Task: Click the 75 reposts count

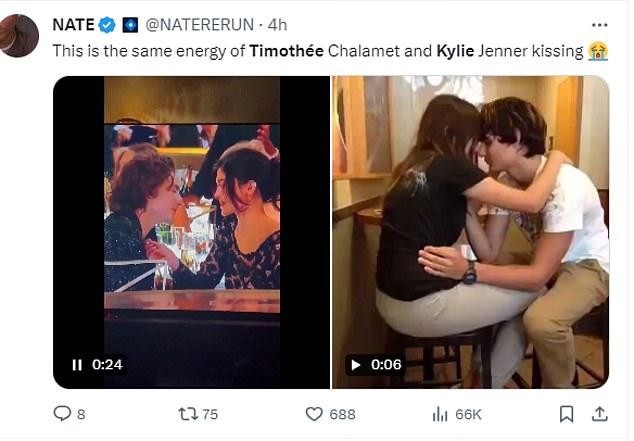Action: pyautogui.click(x=209, y=413)
